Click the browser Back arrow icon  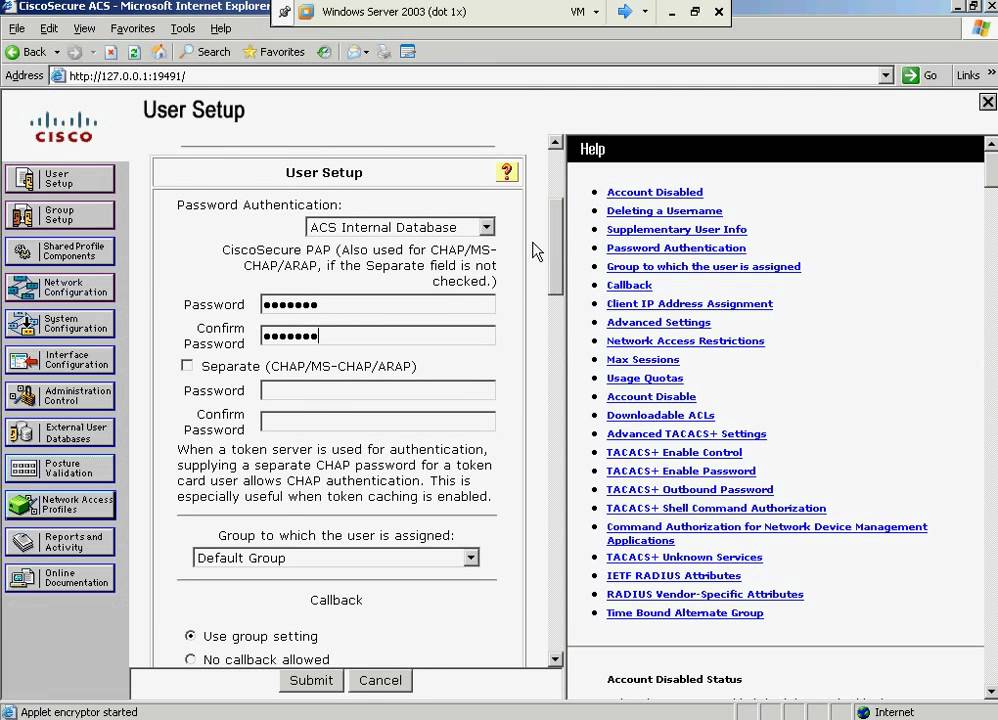[12, 52]
